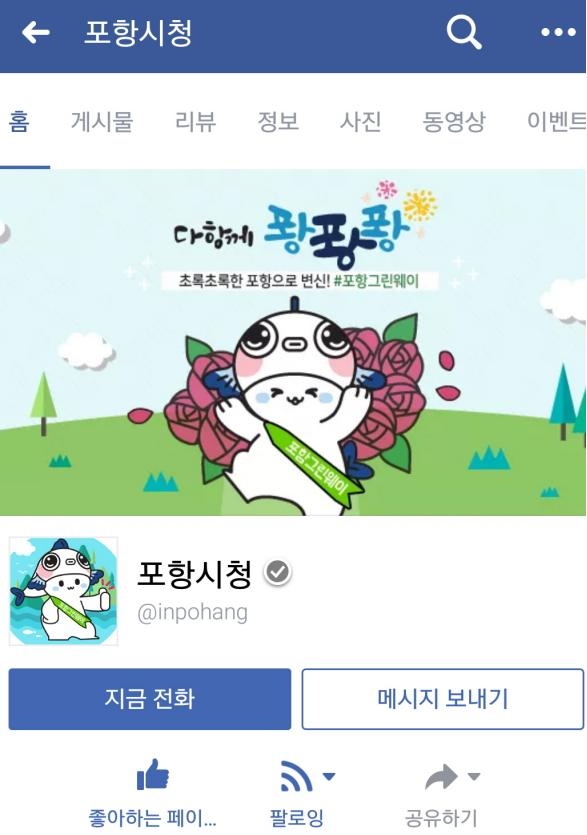The image size is (587, 835).
Task: Select the 사진 tab
Action: point(360,121)
